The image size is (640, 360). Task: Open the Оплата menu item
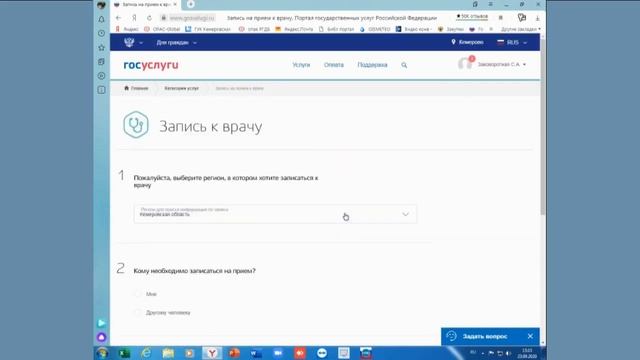(334, 65)
